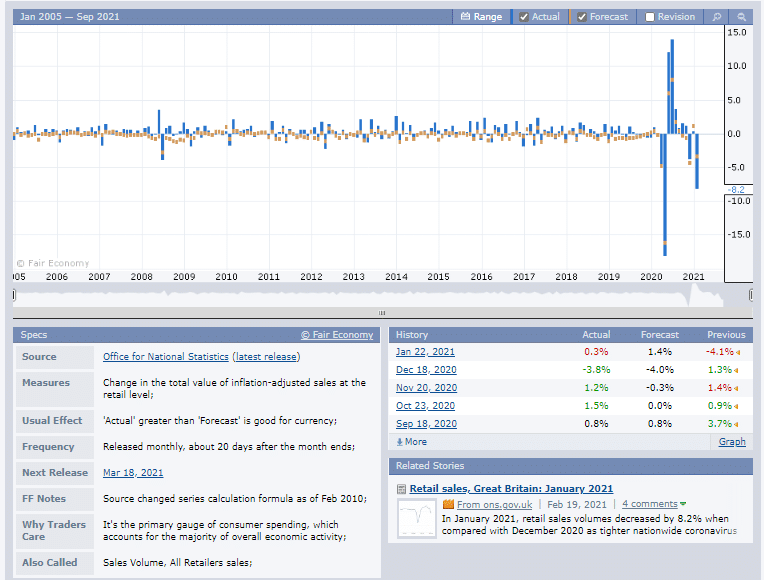
Task: Click the Usual Effect spec label
Action: [x=52, y=421]
